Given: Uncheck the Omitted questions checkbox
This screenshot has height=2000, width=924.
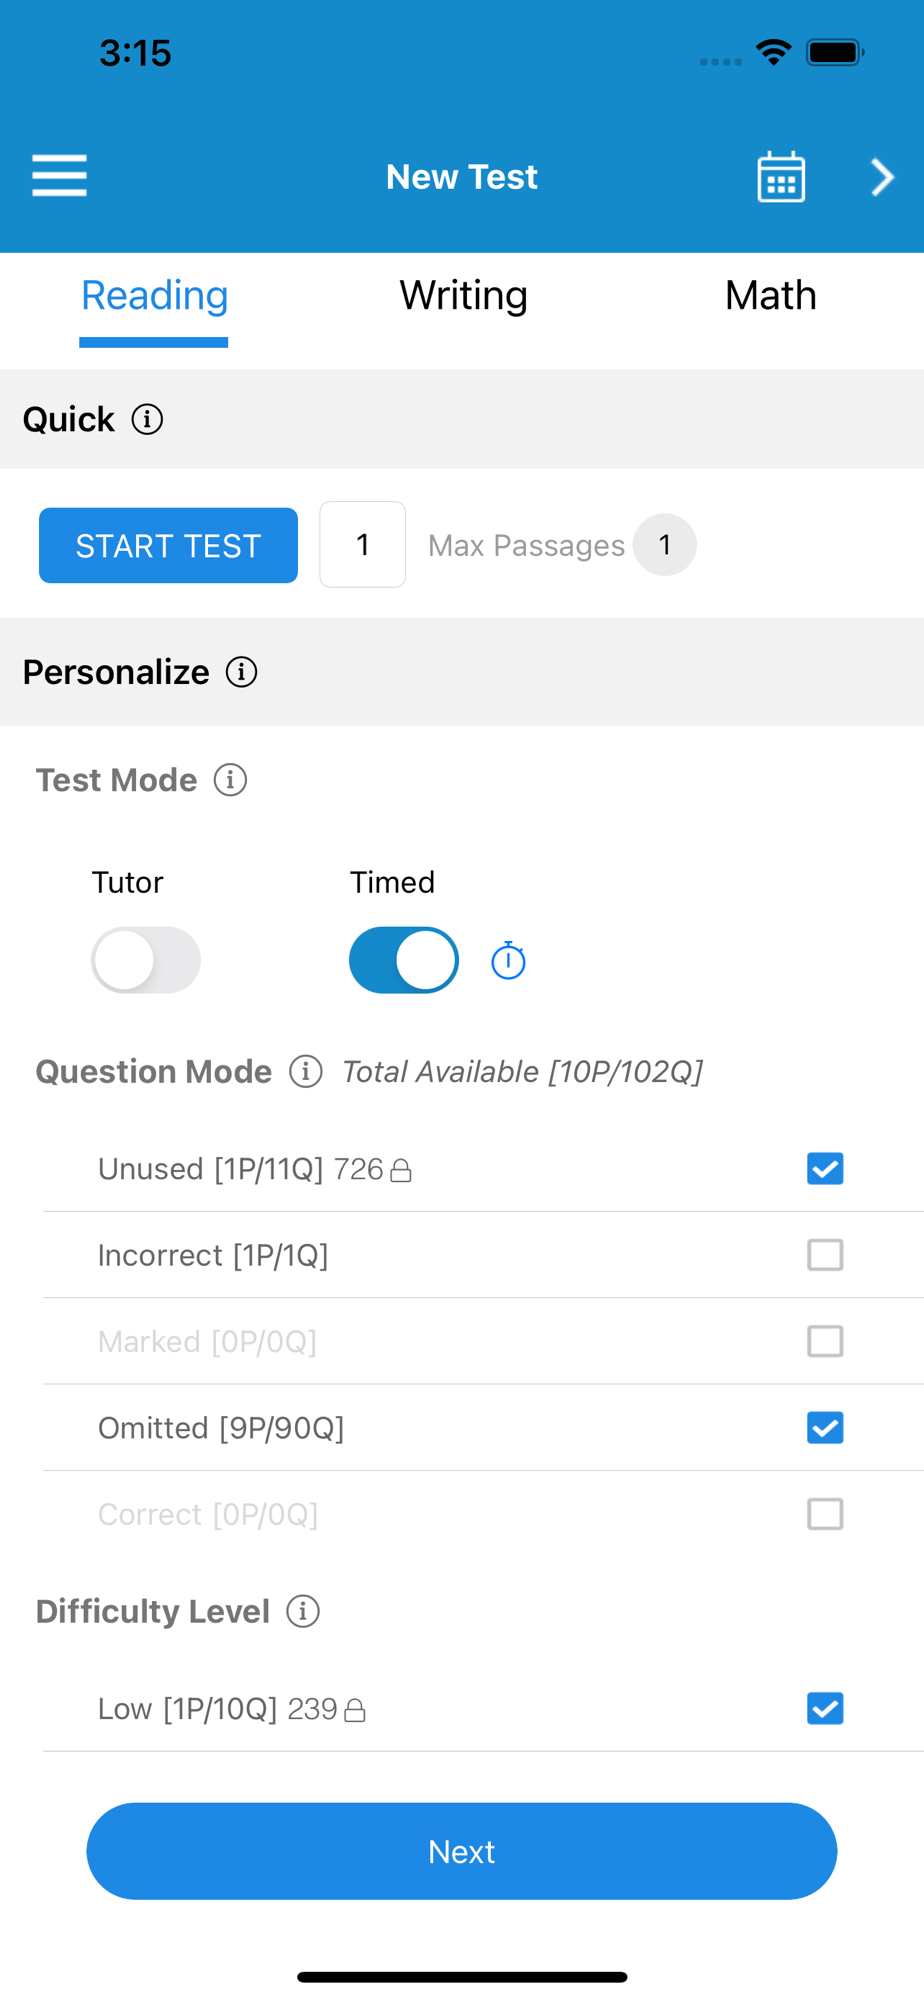Looking at the screenshot, I should (825, 1428).
